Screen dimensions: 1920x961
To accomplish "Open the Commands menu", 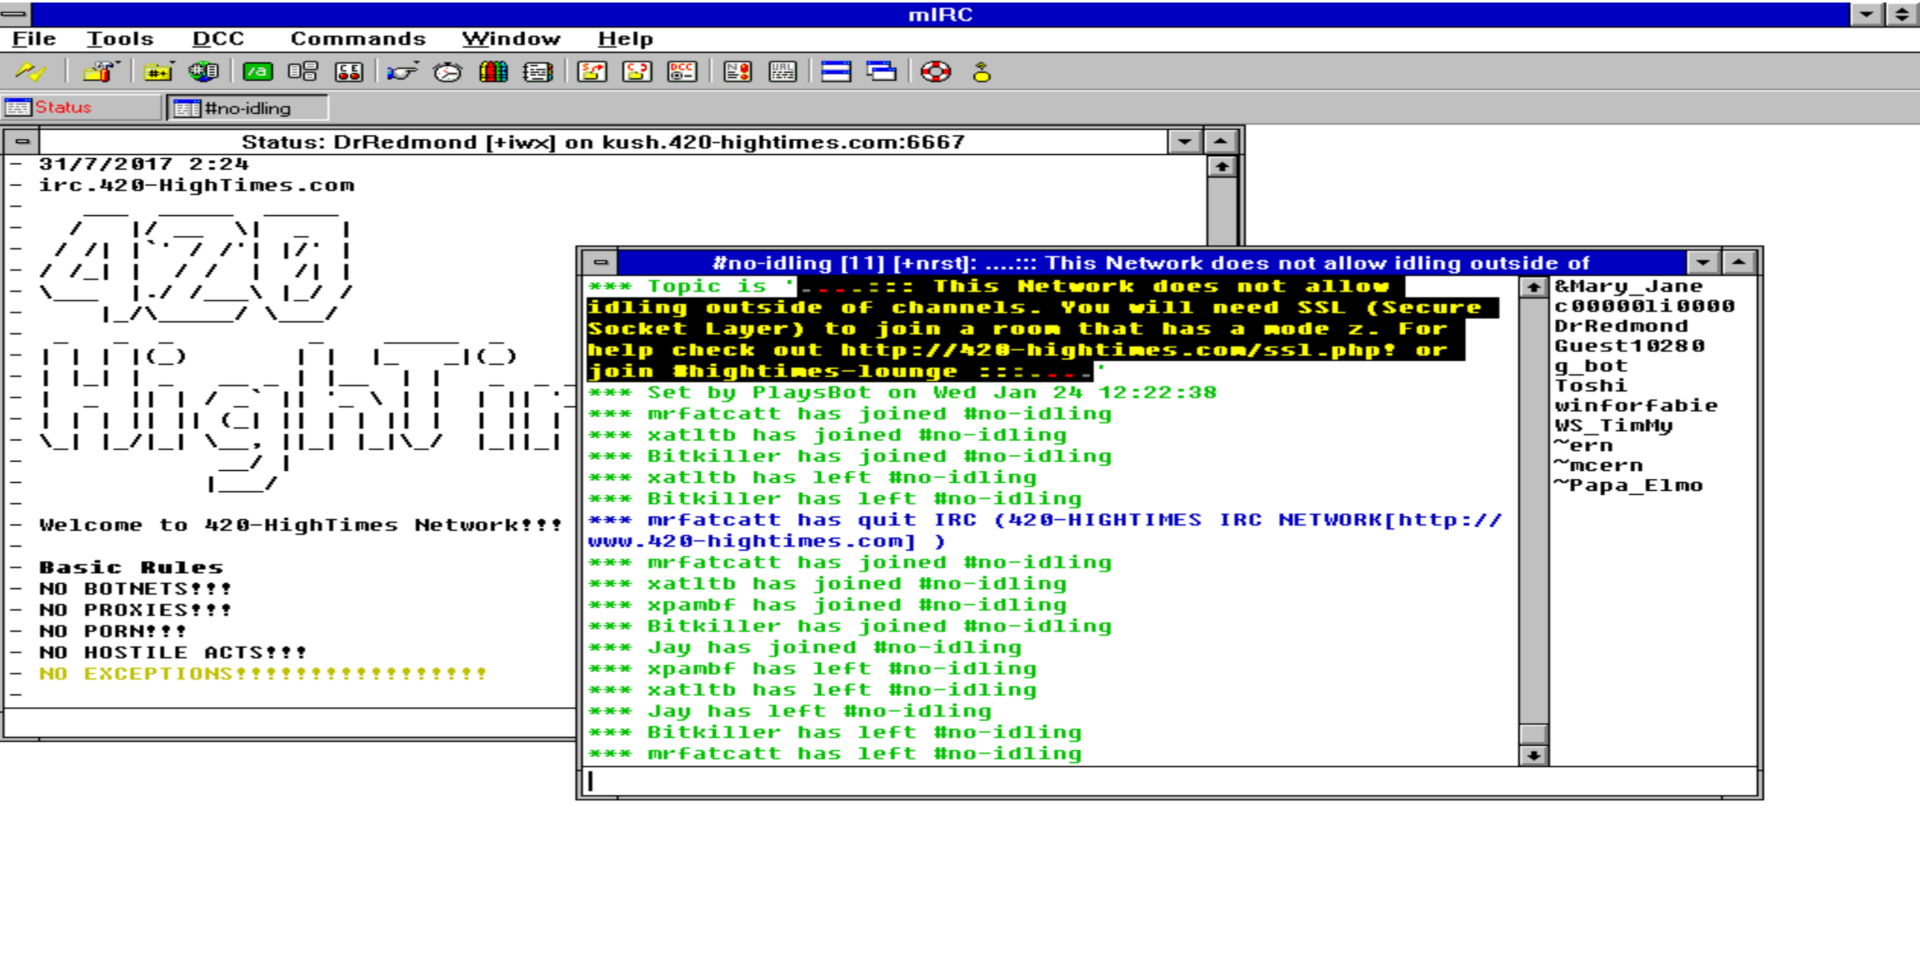I will click(x=357, y=39).
